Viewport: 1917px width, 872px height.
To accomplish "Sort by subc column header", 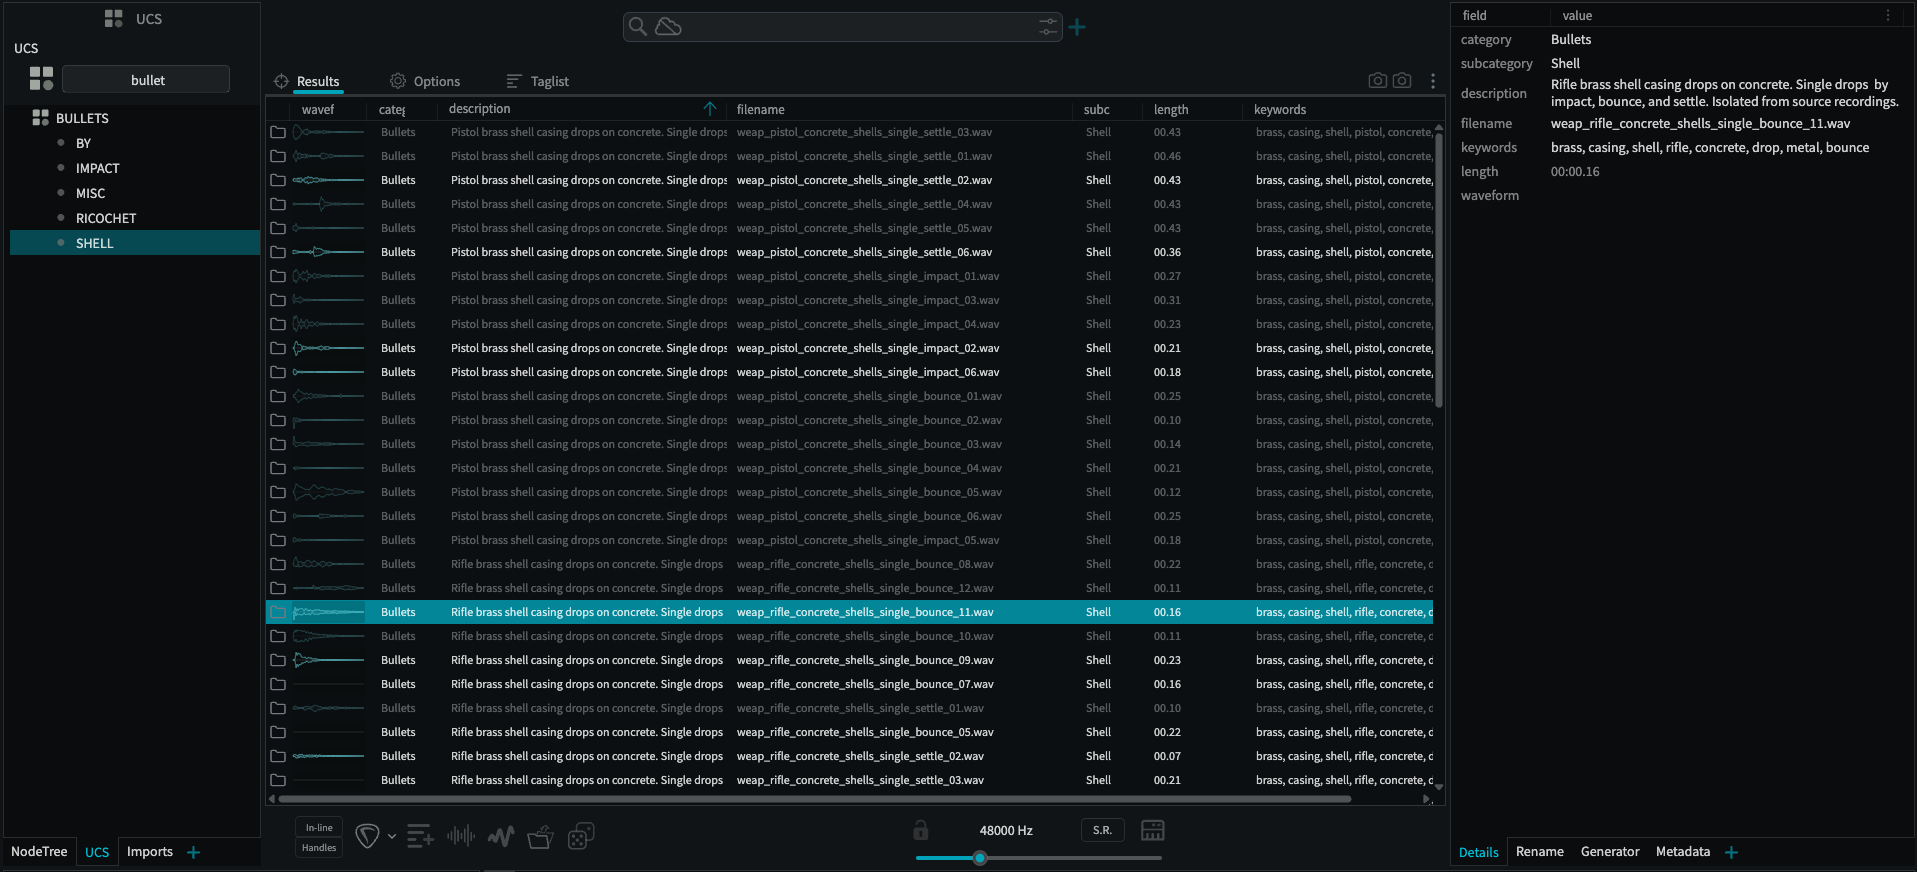I will point(1096,109).
